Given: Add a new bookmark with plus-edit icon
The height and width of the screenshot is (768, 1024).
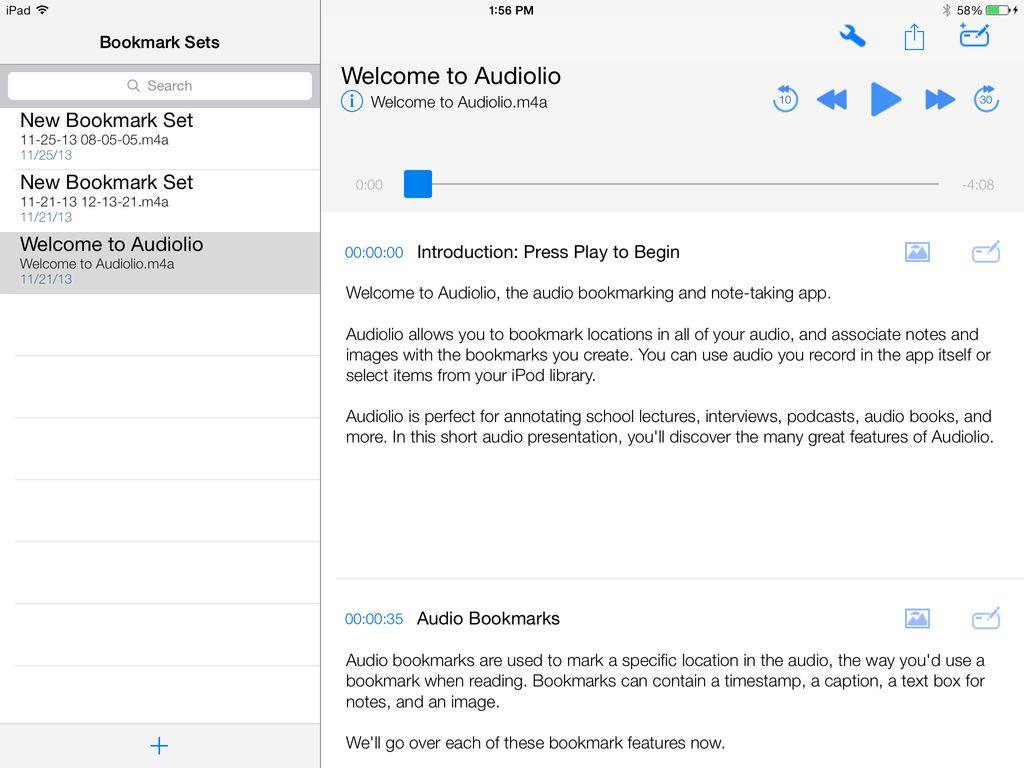Looking at the screenshot, I should tap(974, 35).
